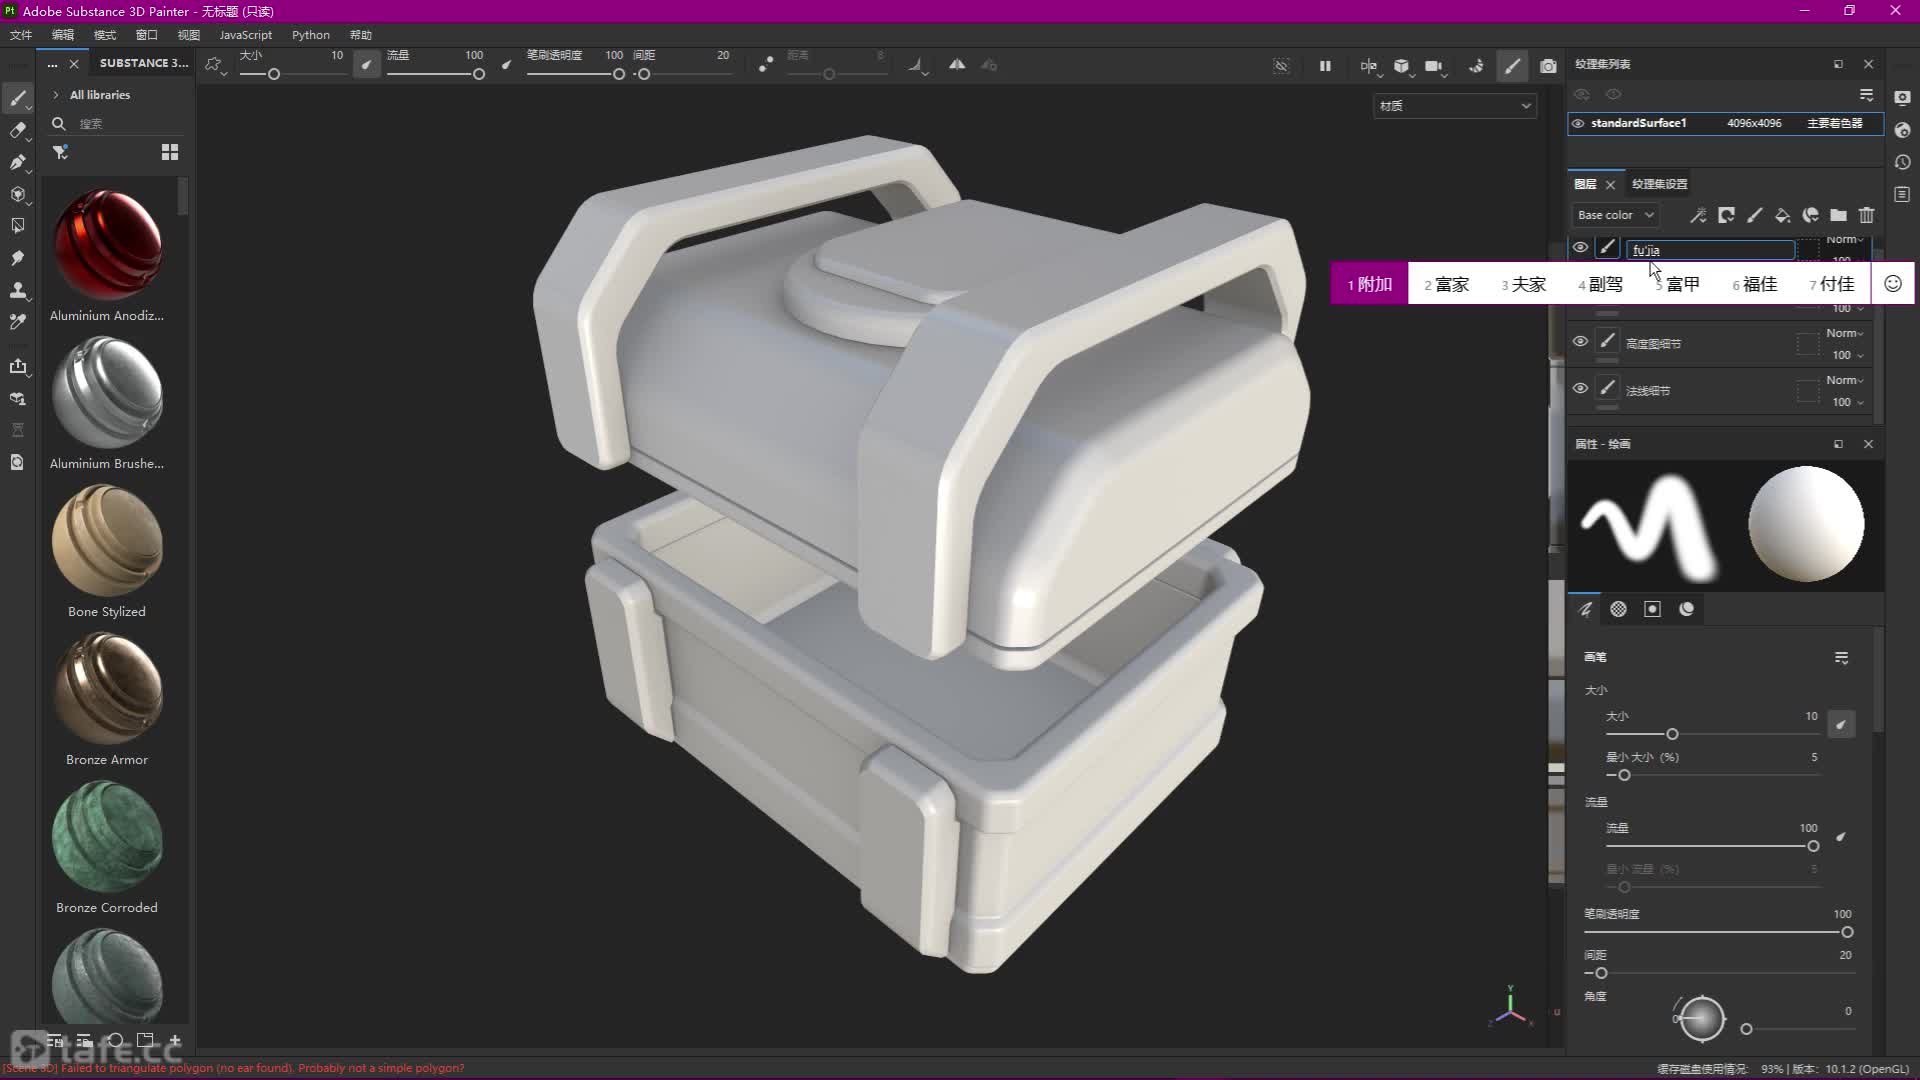This screenshot has width=1920, height=1080.
Task: Switch shelf to grid view icon
Action: pyautogui.click(x=170, y=152)
